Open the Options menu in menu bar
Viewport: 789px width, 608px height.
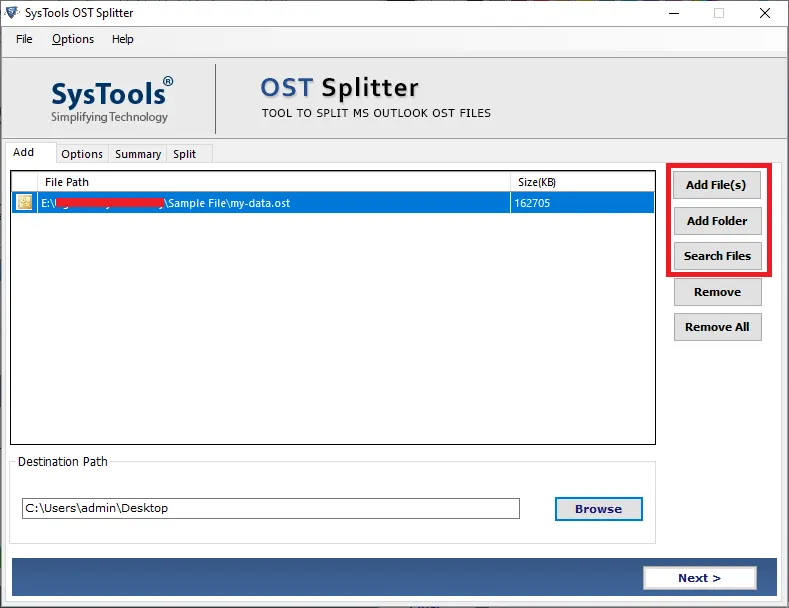pos(73,39)
